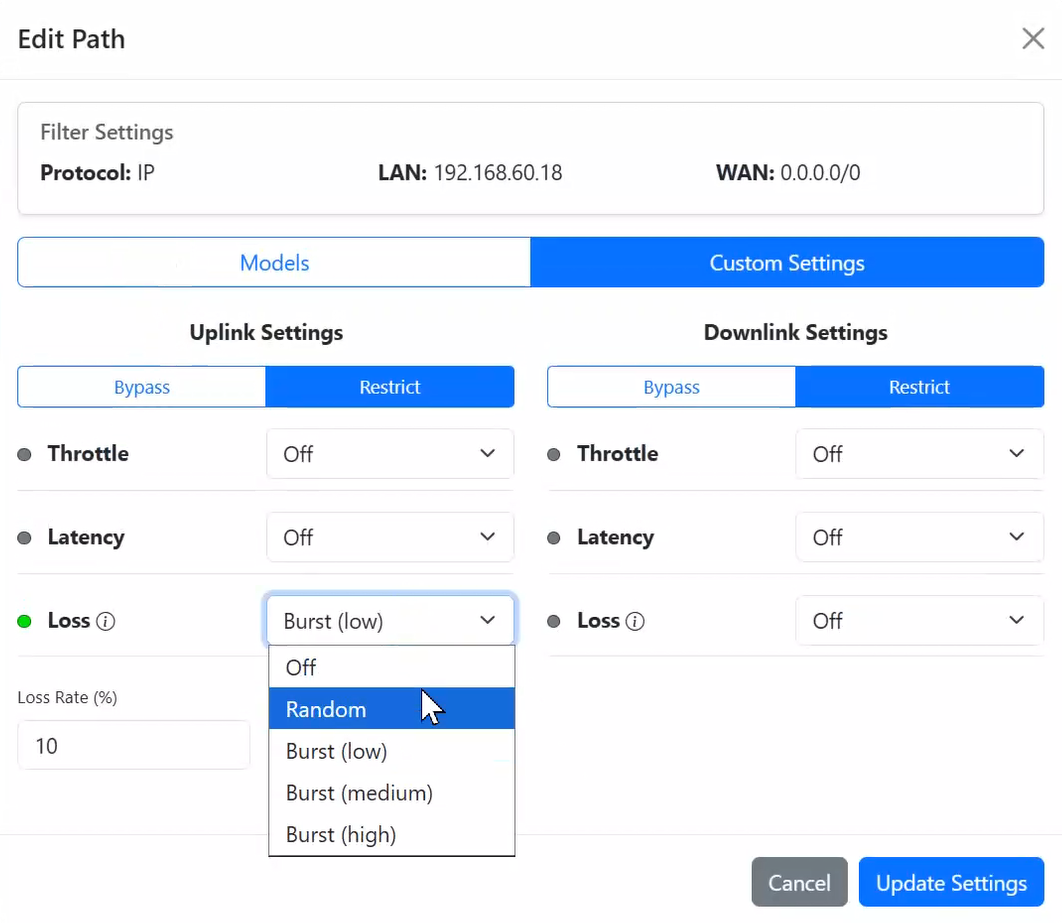Click the Downlink Throttle status dot
1062x923 pixels.
554,454
